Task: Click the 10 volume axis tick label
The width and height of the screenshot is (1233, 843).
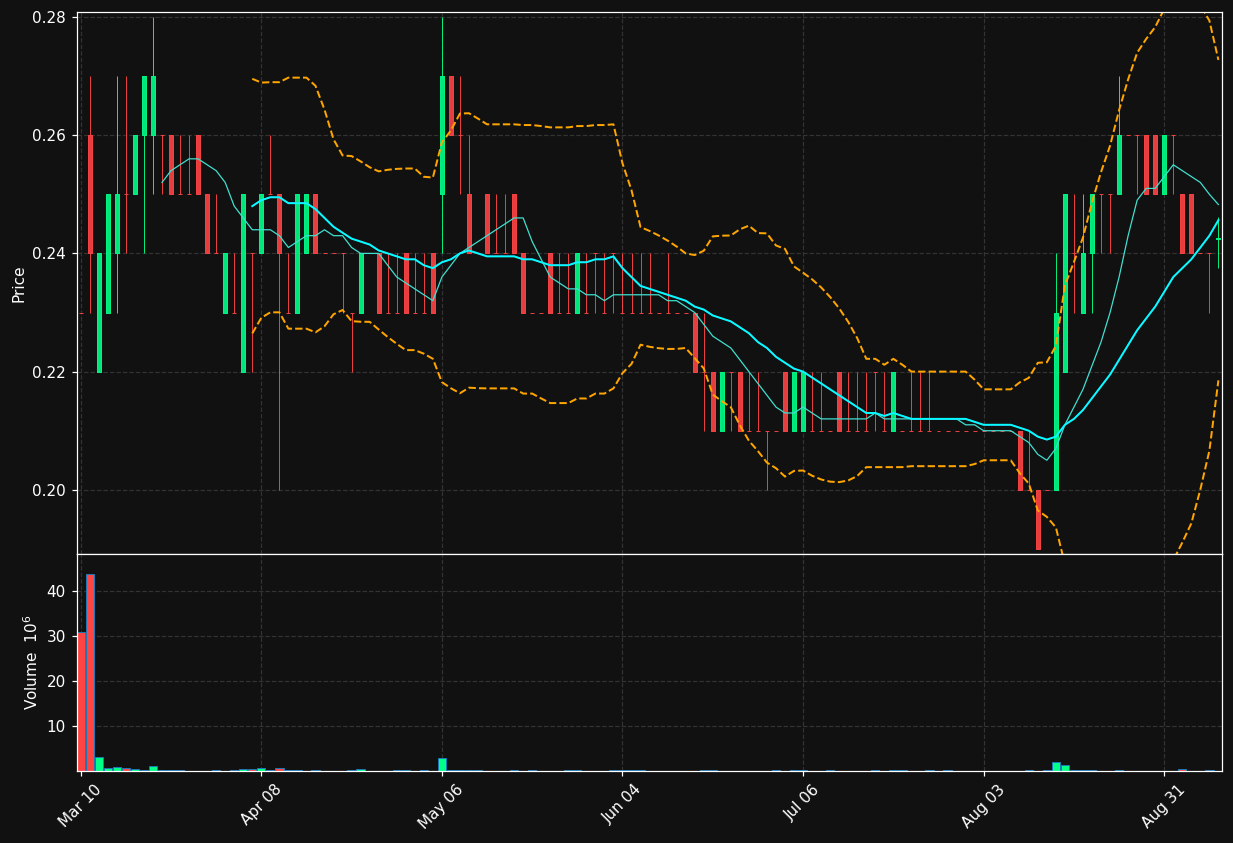Action: 56,727
